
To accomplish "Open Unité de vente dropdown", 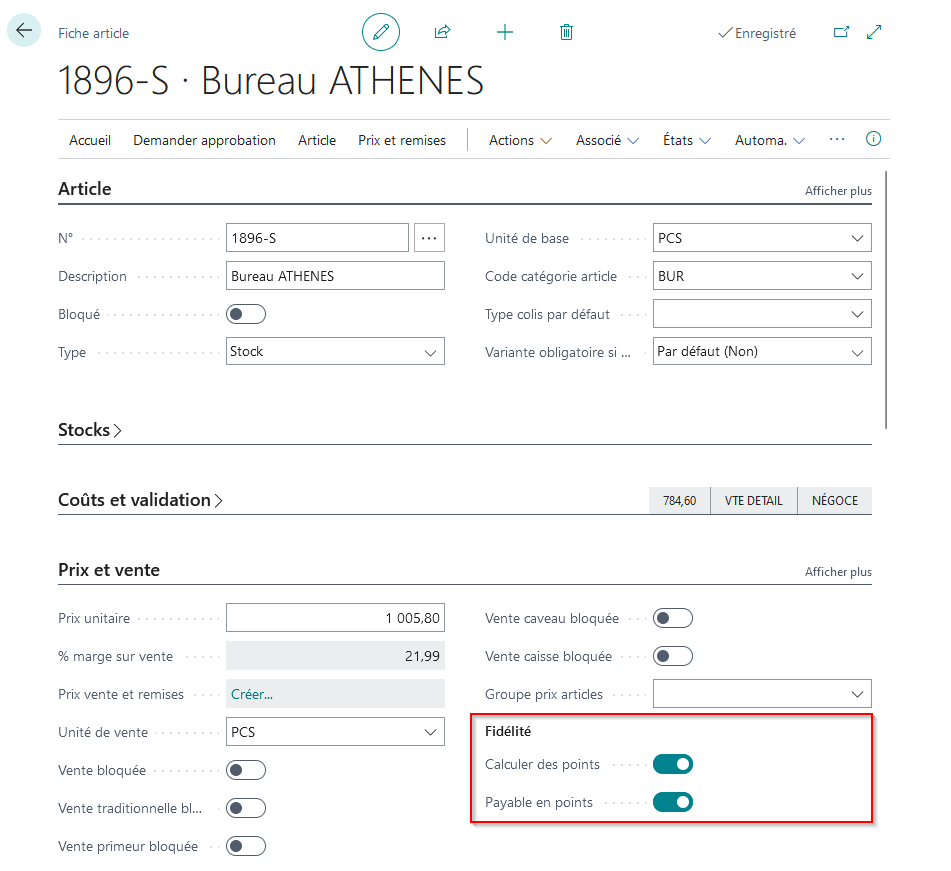I will tap(335, 732).
